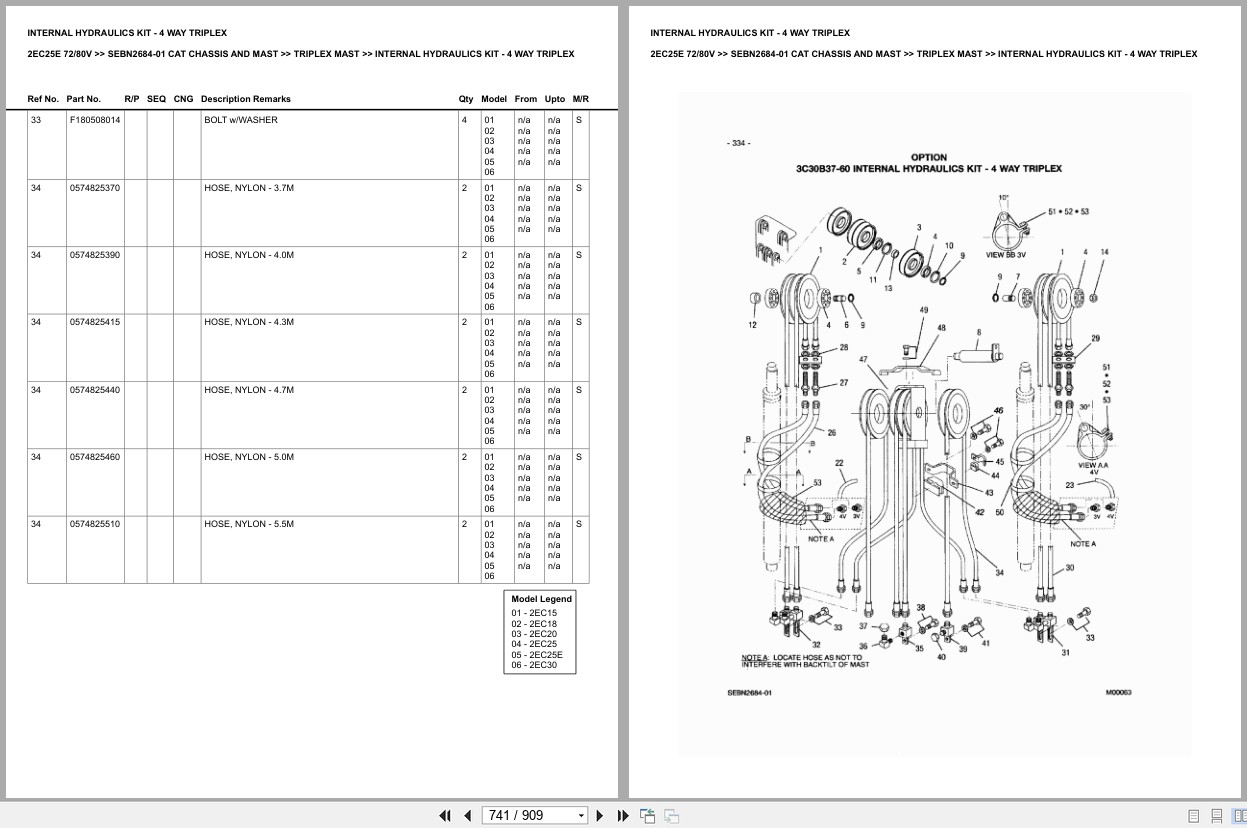Click part number F180508014
Screen dimensions: 1247x828
[95, 120]
